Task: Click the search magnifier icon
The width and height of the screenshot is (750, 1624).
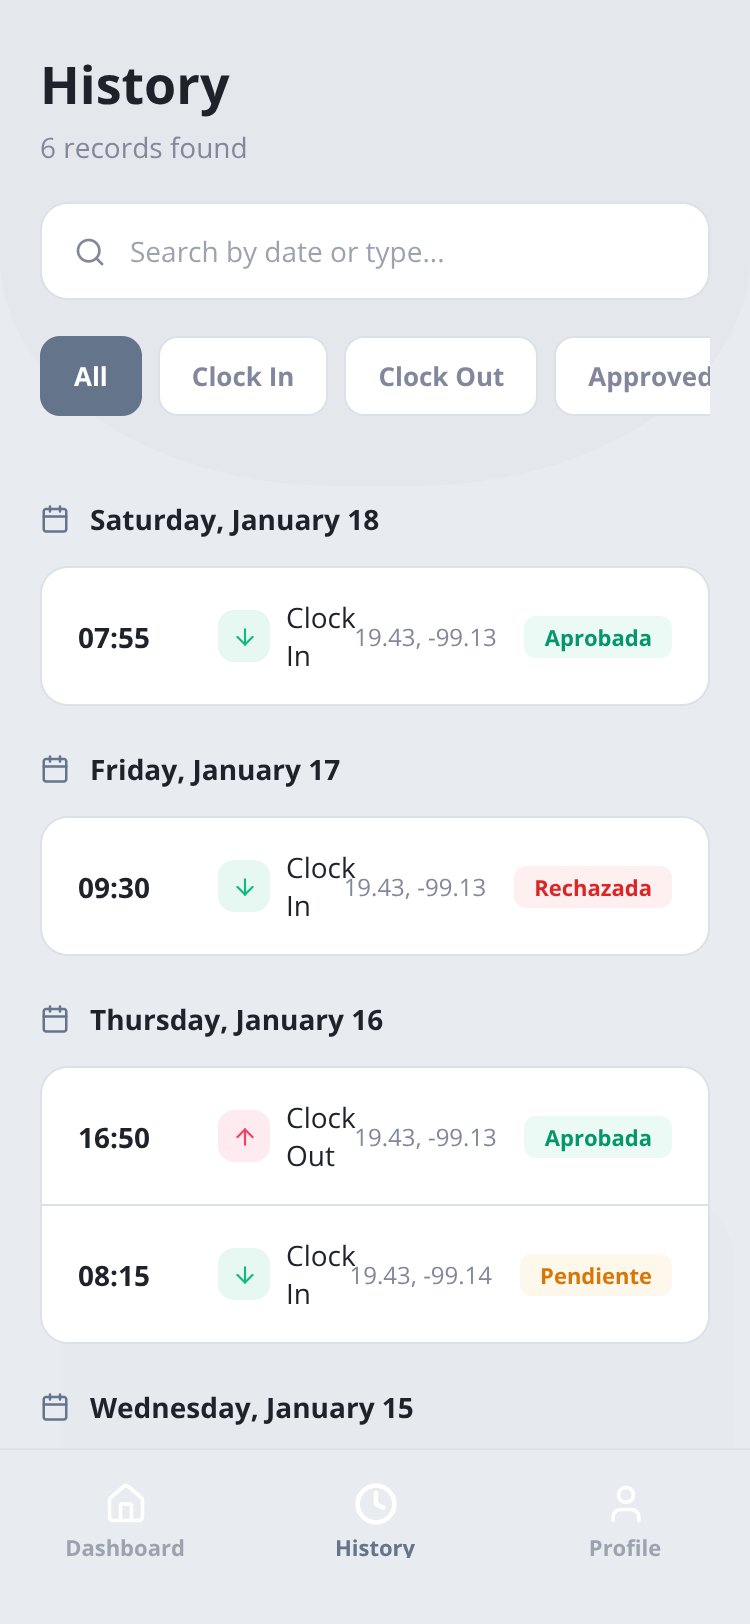Action: (x=90, y=252)
